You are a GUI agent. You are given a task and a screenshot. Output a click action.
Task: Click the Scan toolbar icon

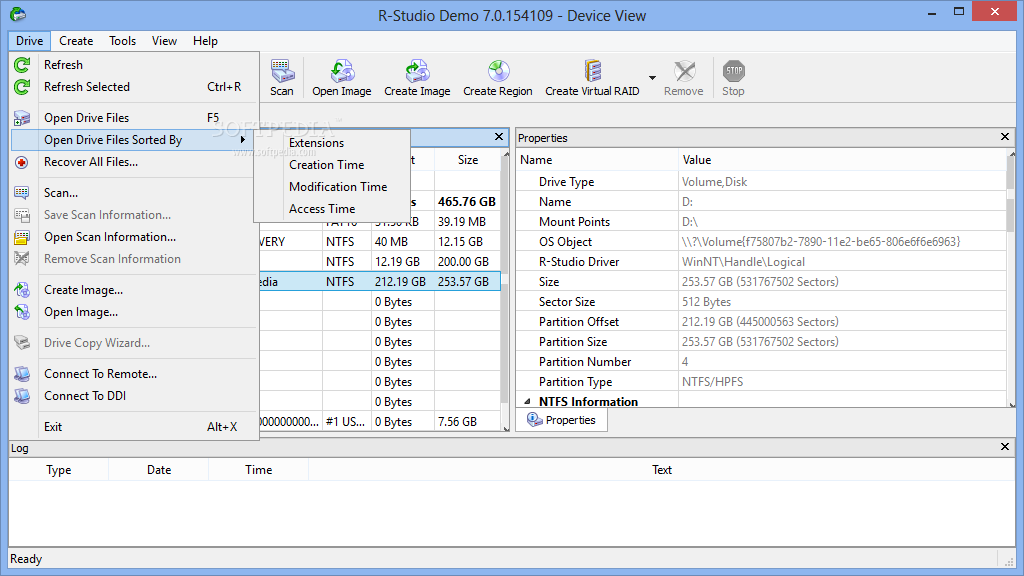click(282, 71)
